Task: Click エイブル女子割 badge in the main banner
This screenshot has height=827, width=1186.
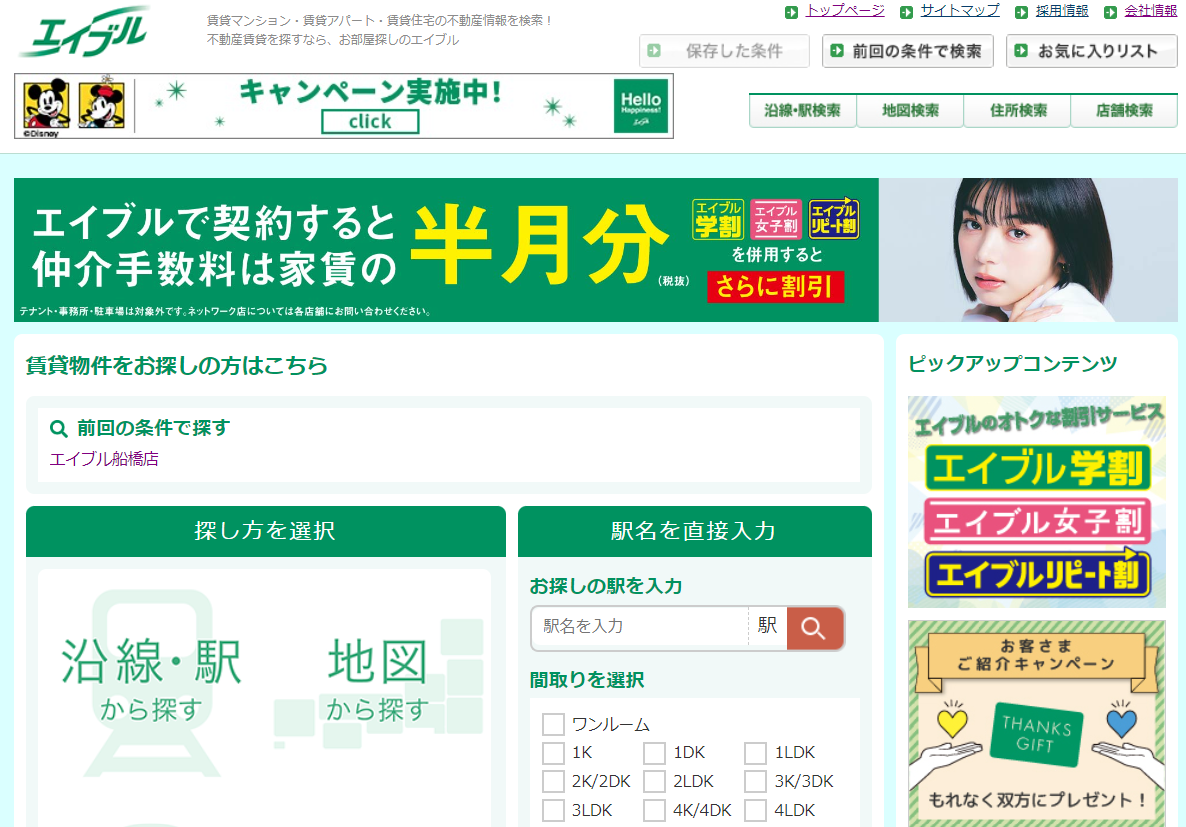Action: tap(775, 219)
